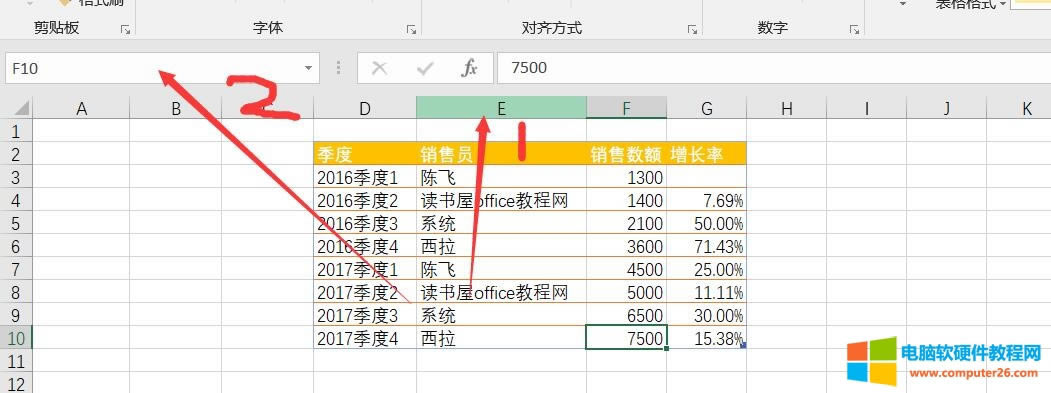1051x393 pixels.
Task: Open the Alignment group dialog launcher
Action: click(692, 30)
